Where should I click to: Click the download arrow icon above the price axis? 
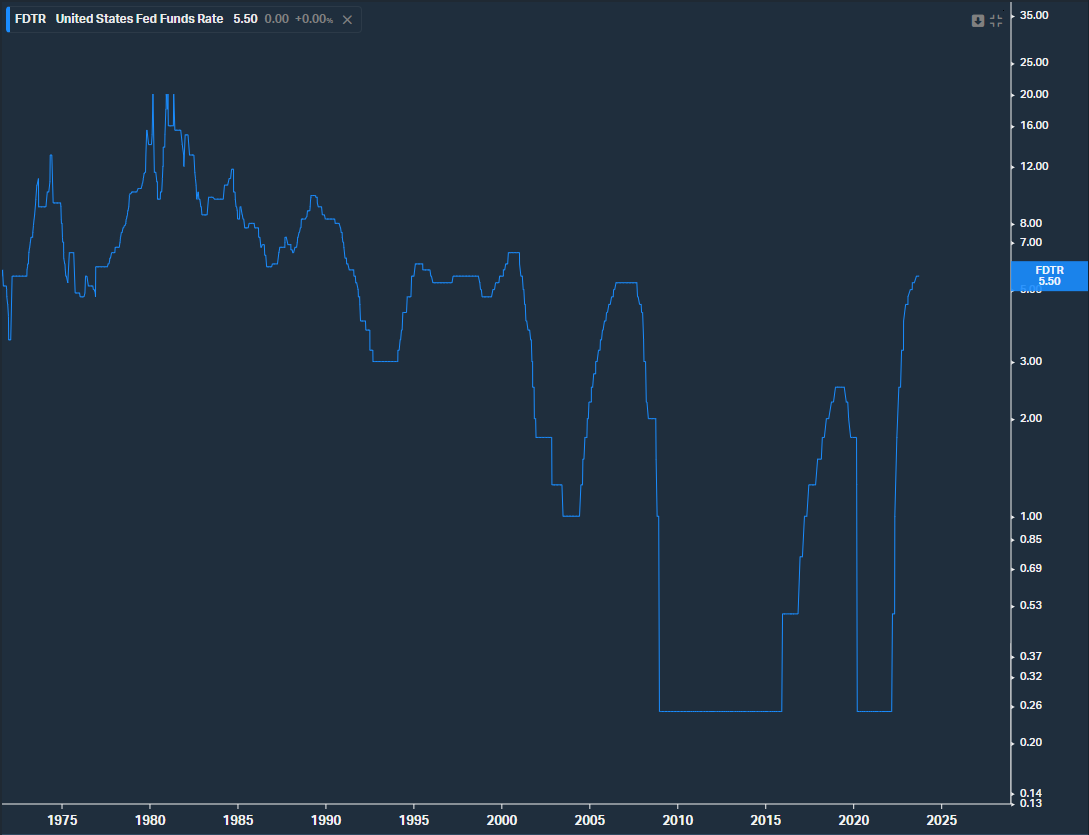click(x=978, y=20)
